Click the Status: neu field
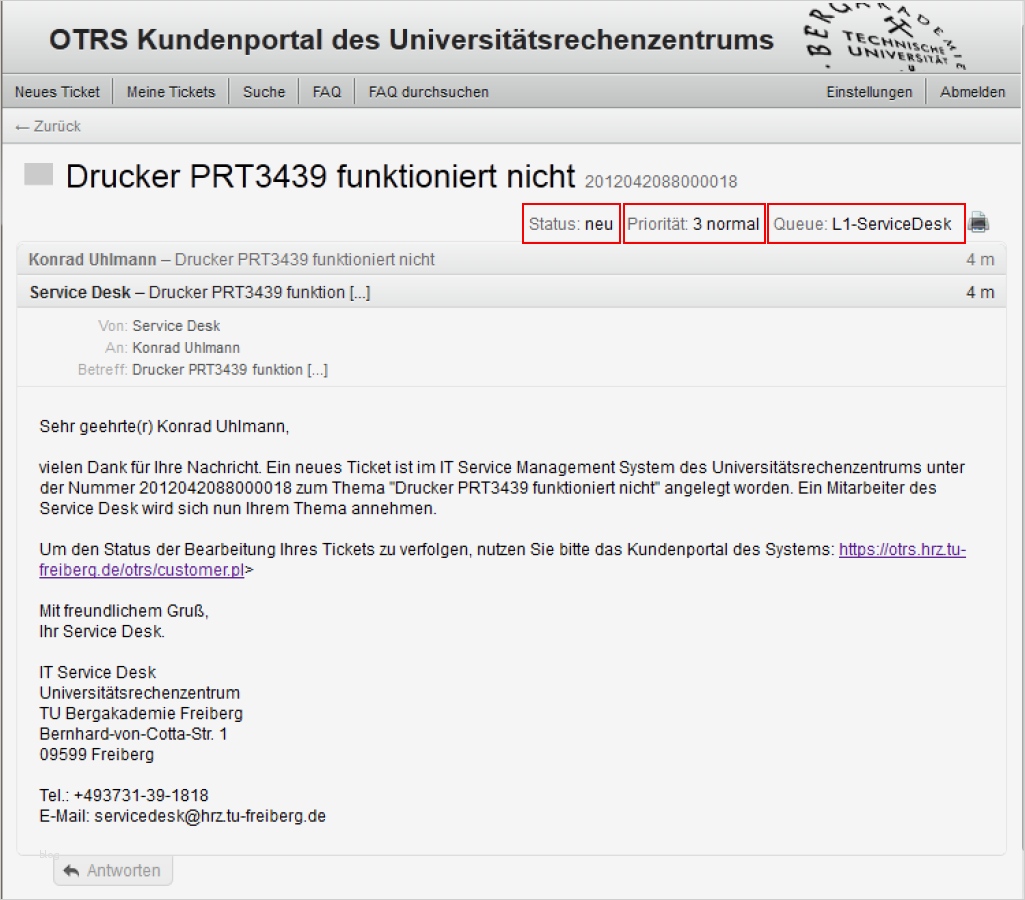This screenshot has height=900, width=1025. [571, 224]
